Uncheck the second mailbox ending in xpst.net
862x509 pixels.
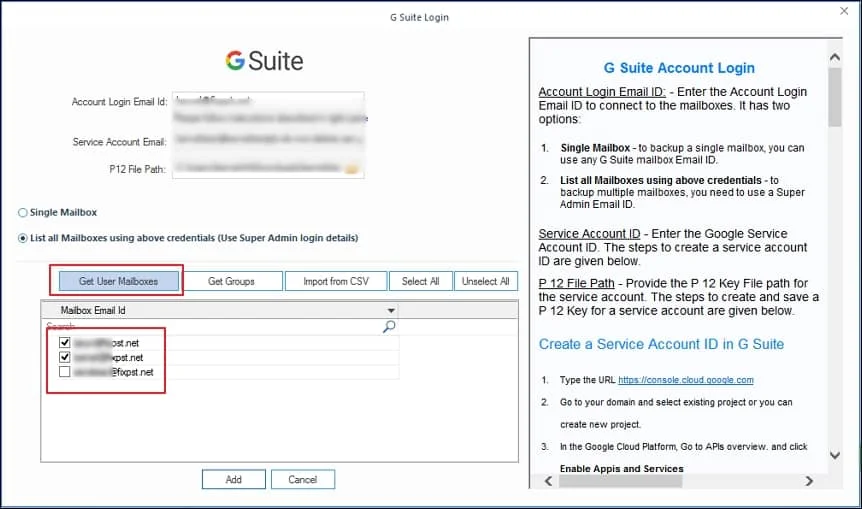(64, 357)
